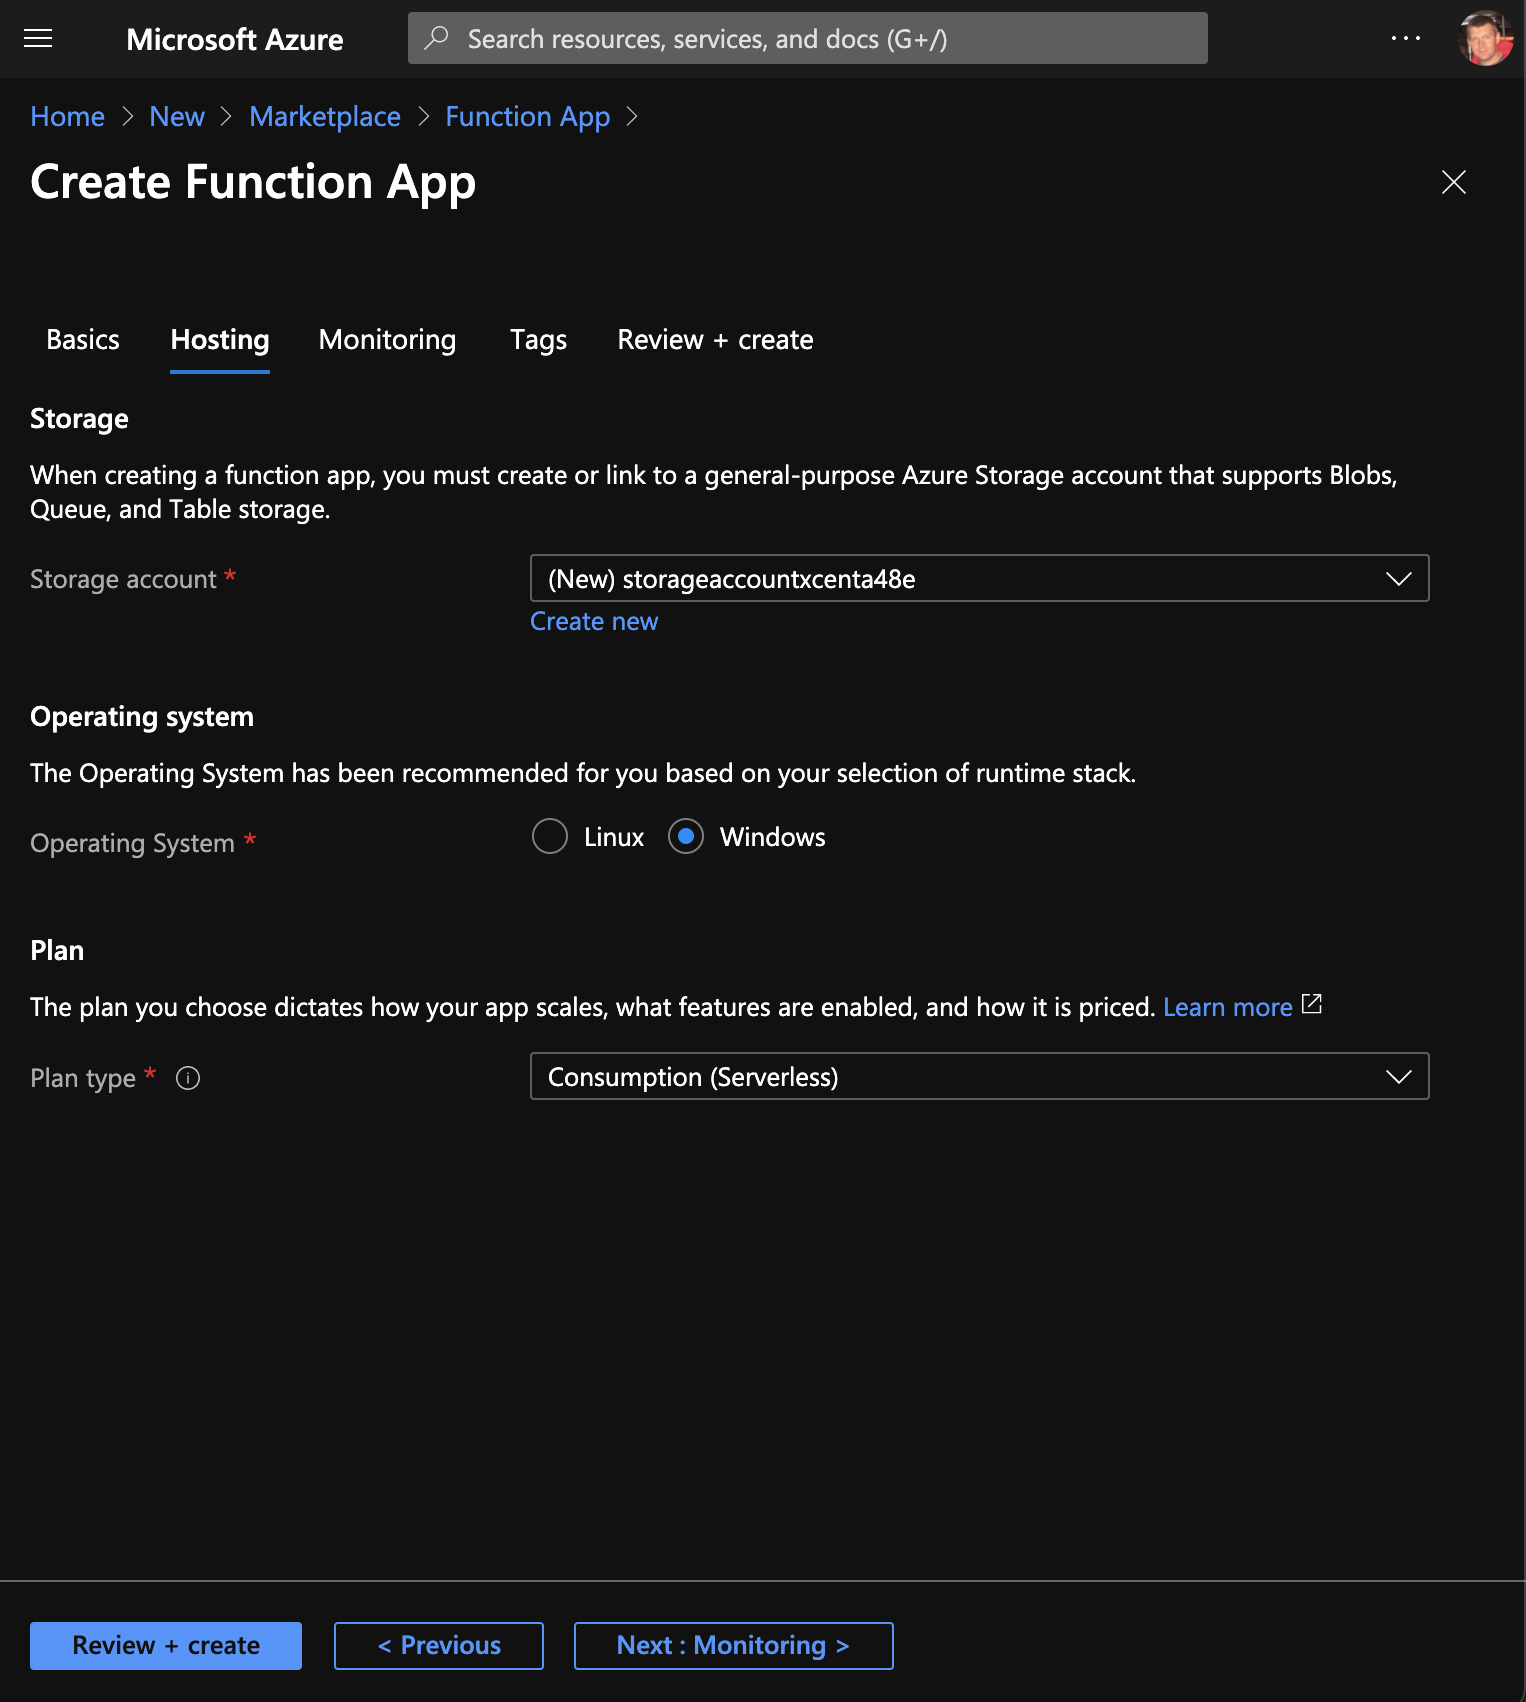Focus the search resources input field

[807, 38]
